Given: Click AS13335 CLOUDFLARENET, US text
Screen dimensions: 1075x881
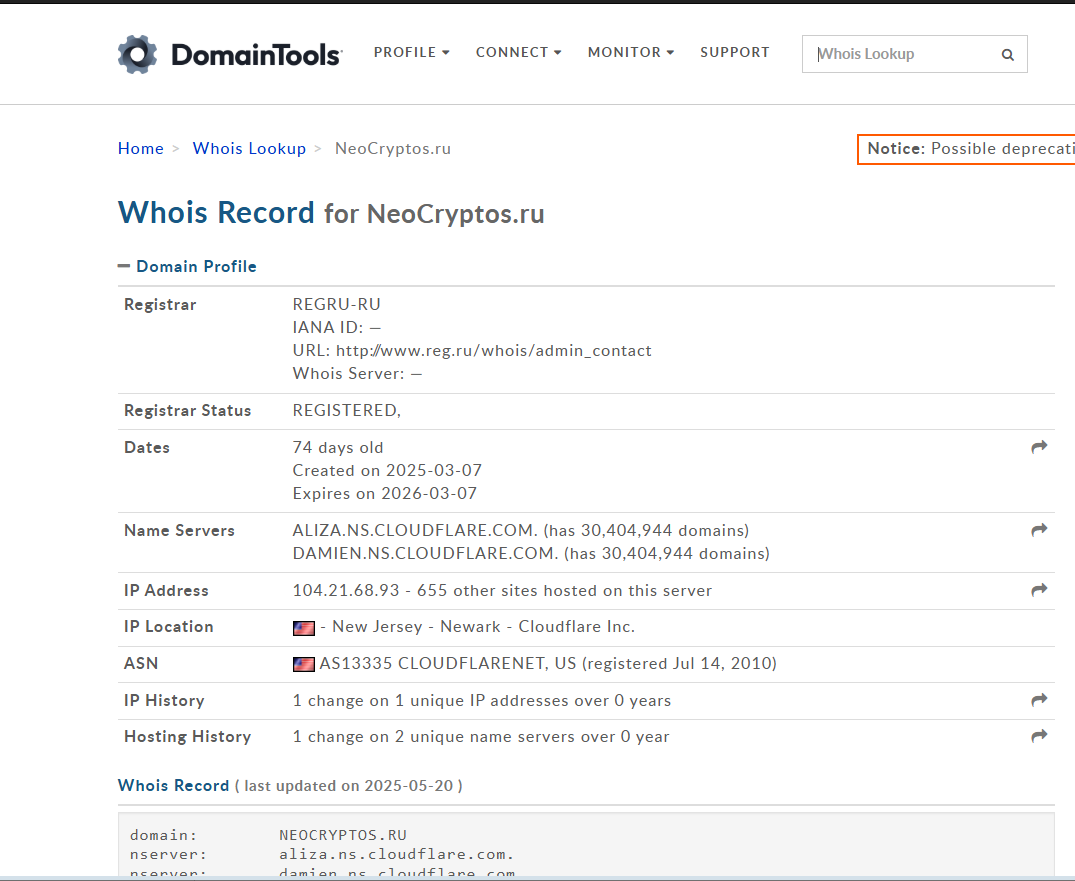Looking at the screenshot, I should [x=448, y=664].
